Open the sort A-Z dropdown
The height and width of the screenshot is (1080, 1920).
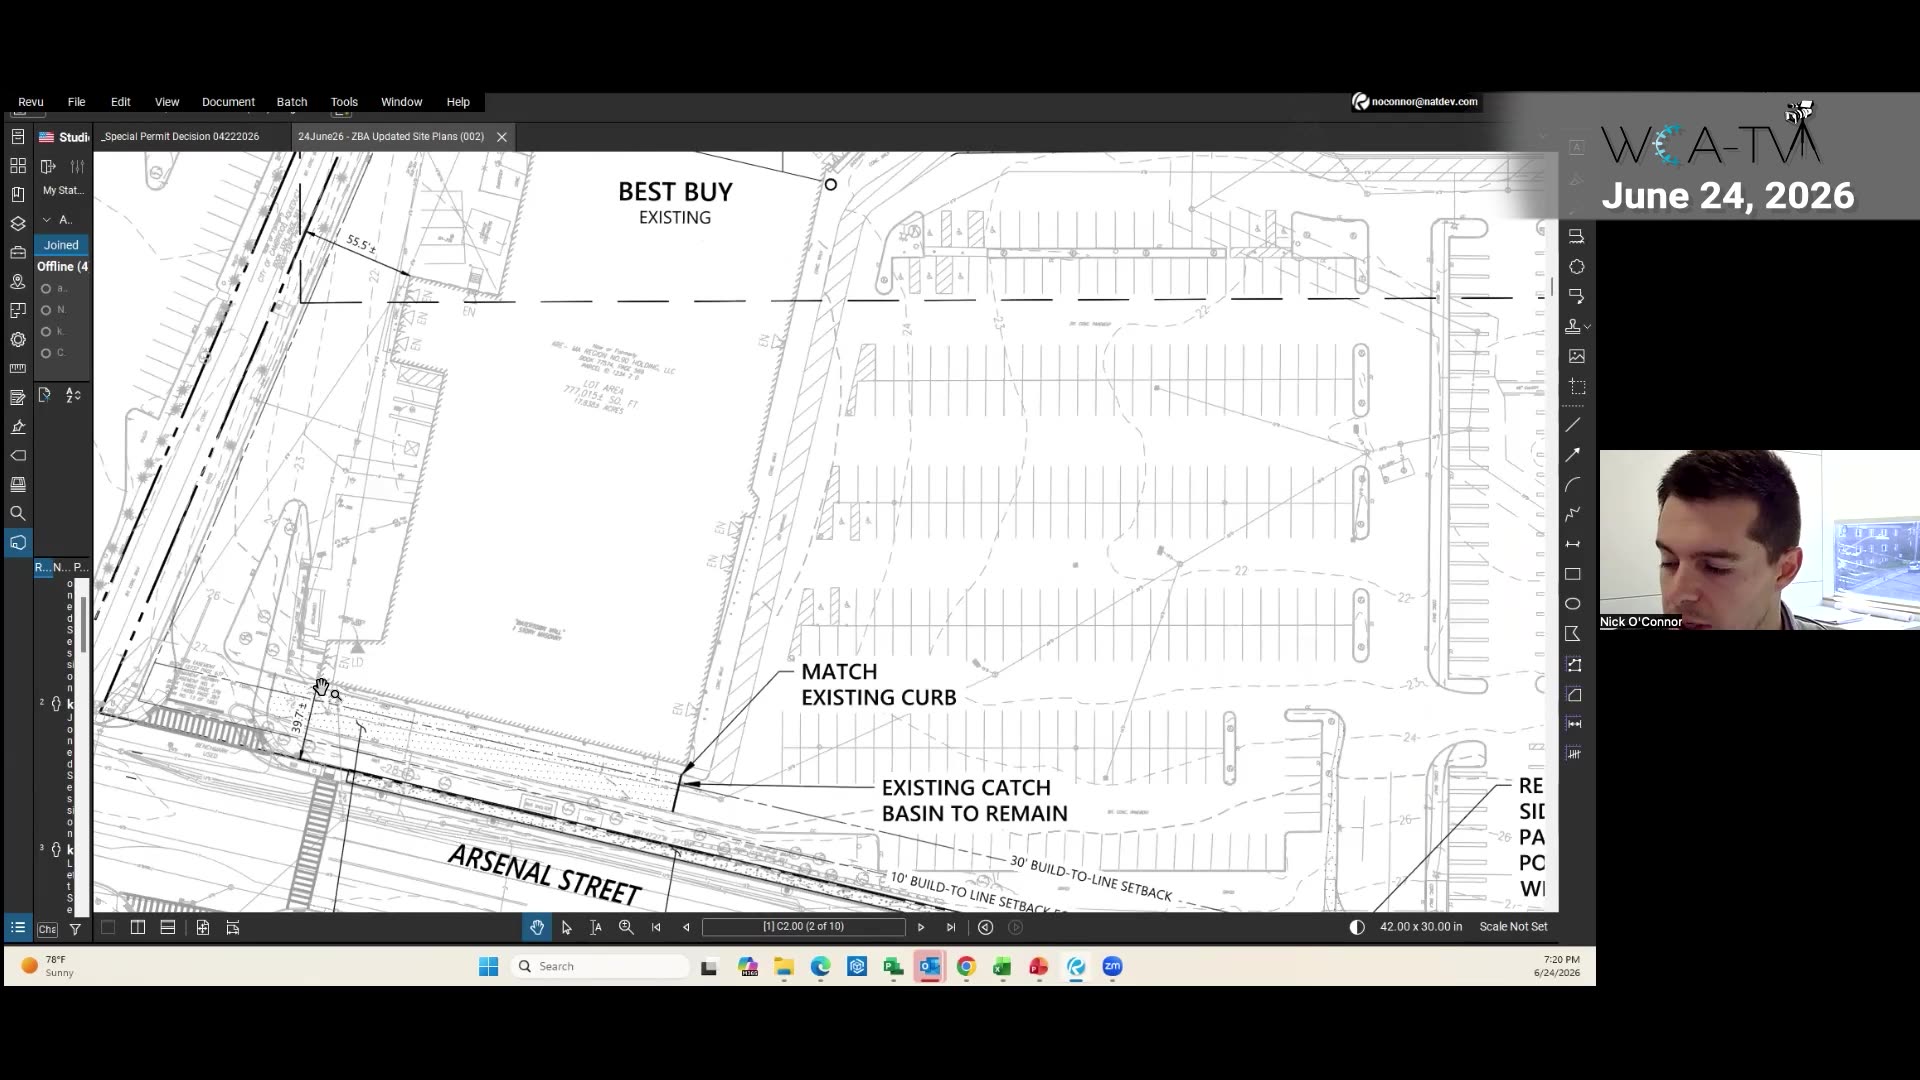(73, 396)
